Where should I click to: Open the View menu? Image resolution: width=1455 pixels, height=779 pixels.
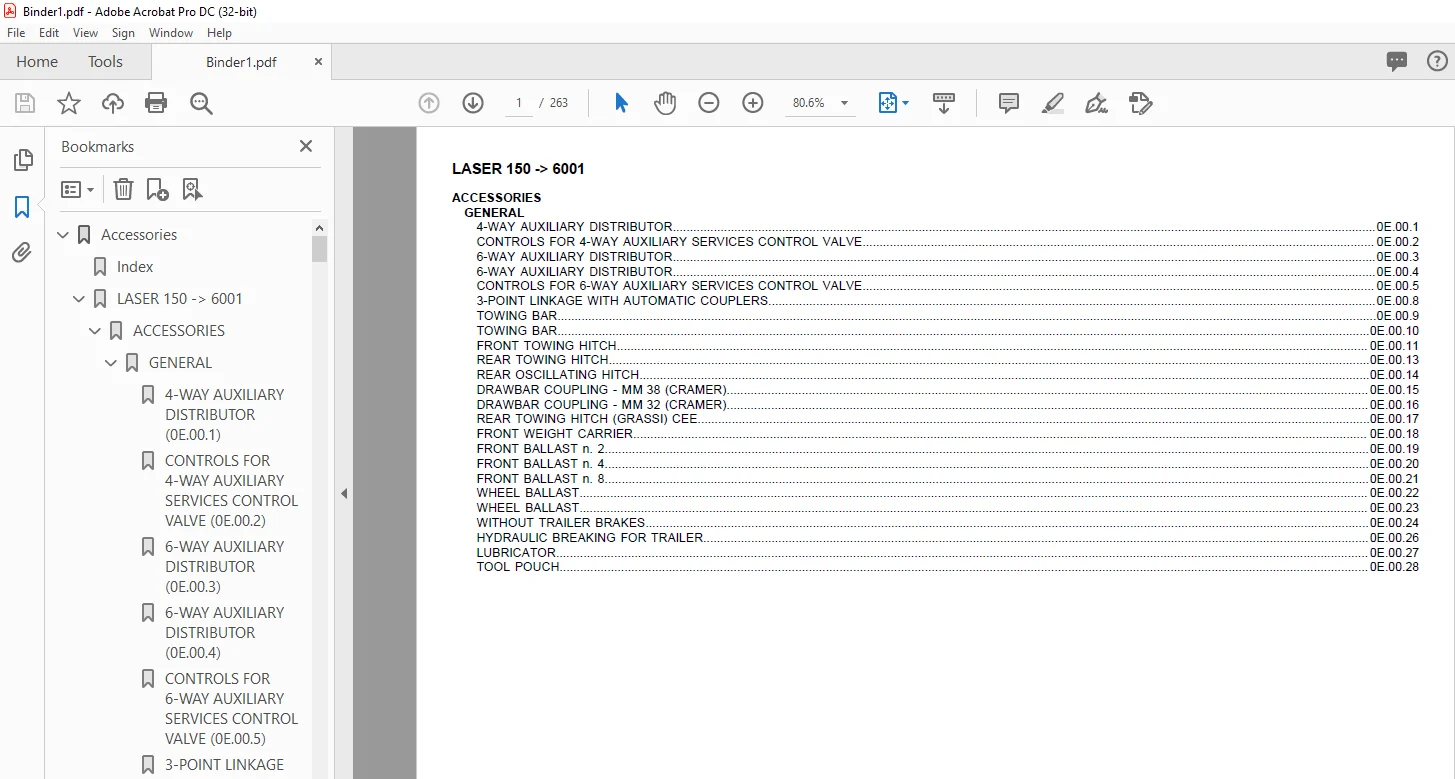(86, 33)
